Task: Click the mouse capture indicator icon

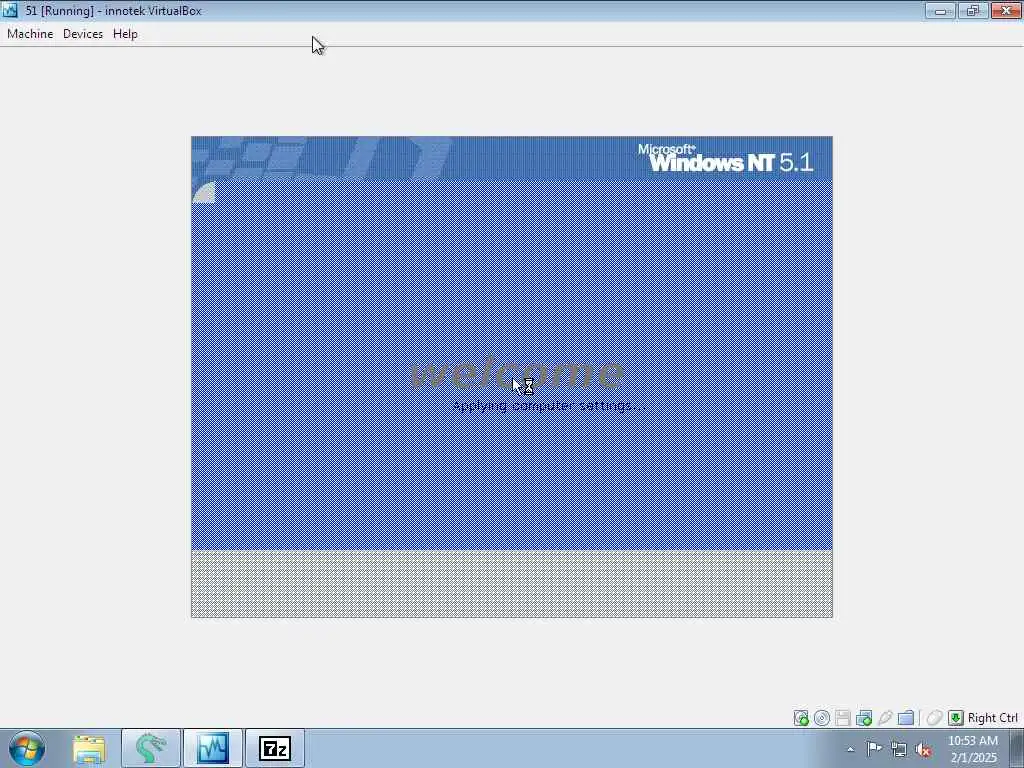Action: coord(935,718)
